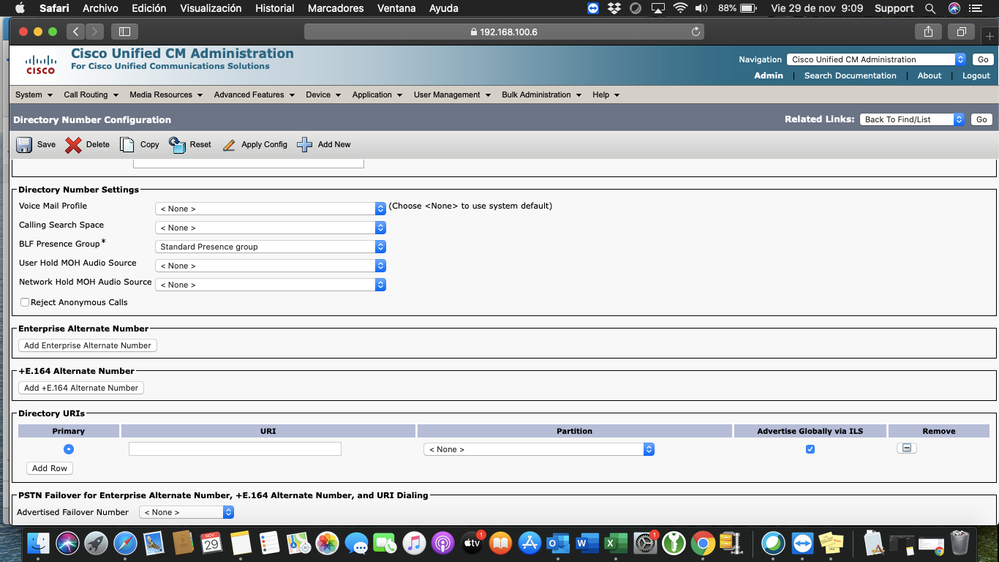Open the System menu
The height and width of the screenshot is (562, 999).
(34, 94)
